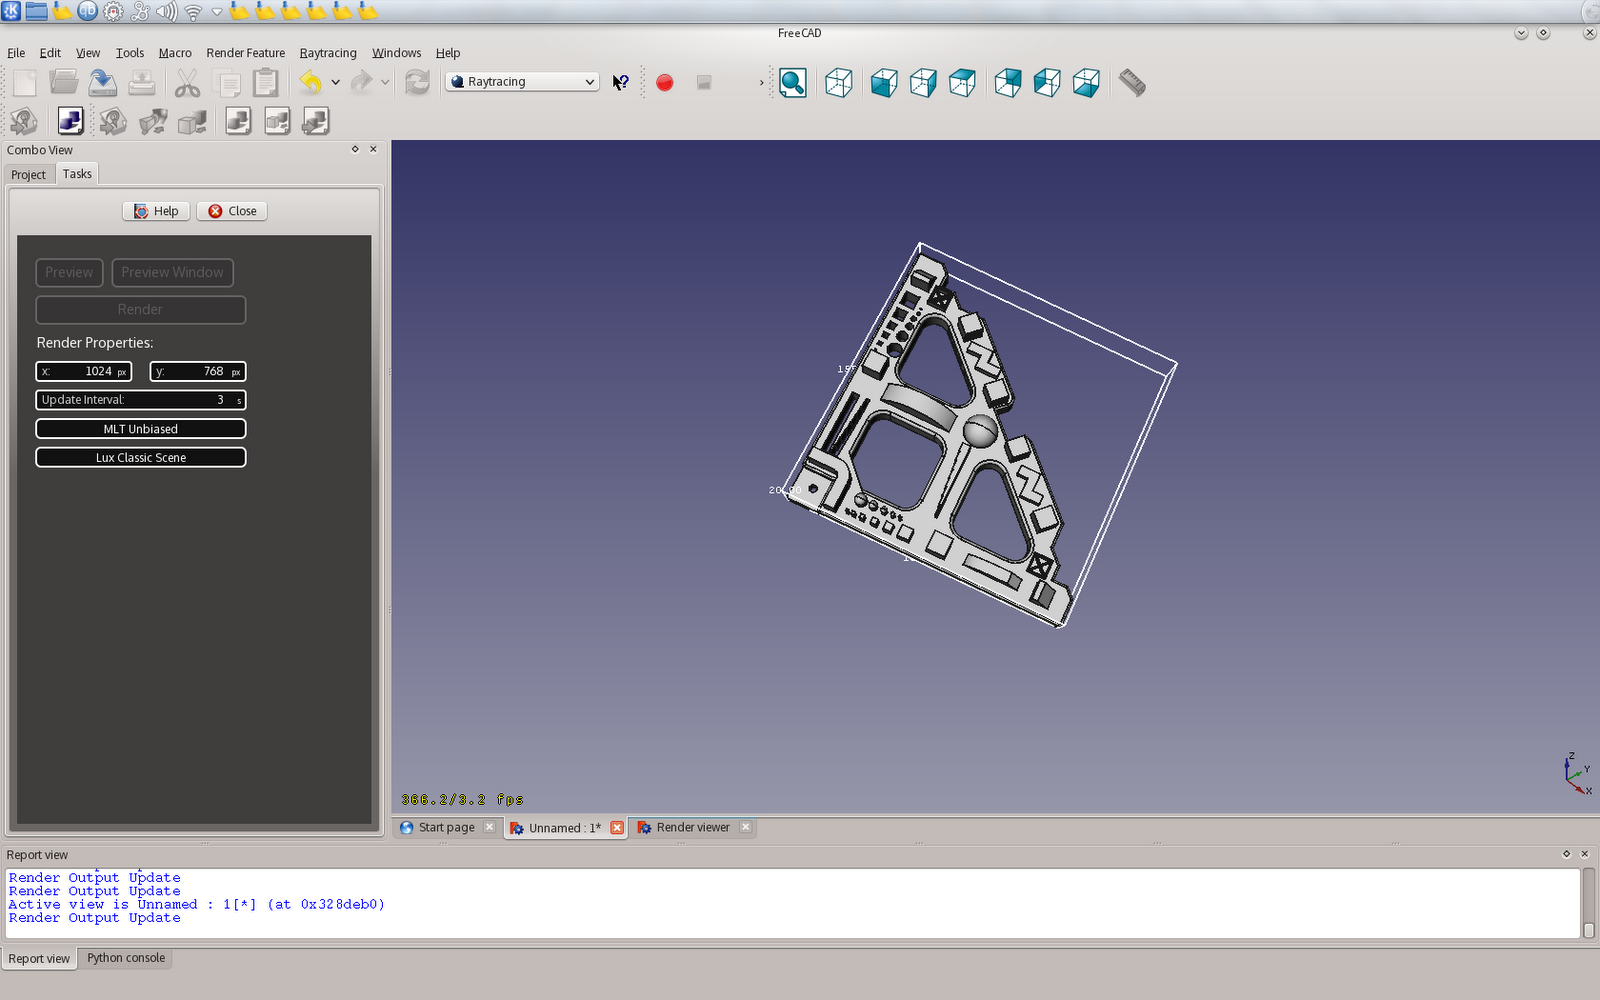Click the highlighted blue raytracing project icon
1600x1000 pixels.
pyautogui.click(x=70, y=121)
